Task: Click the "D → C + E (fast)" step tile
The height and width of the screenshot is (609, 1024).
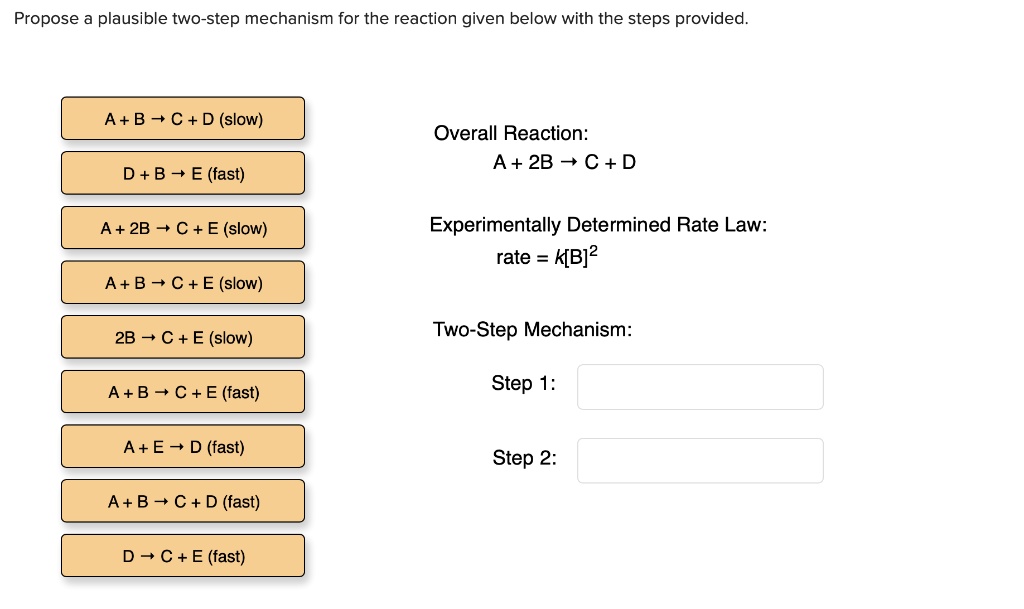Action: tap(183, 556)
